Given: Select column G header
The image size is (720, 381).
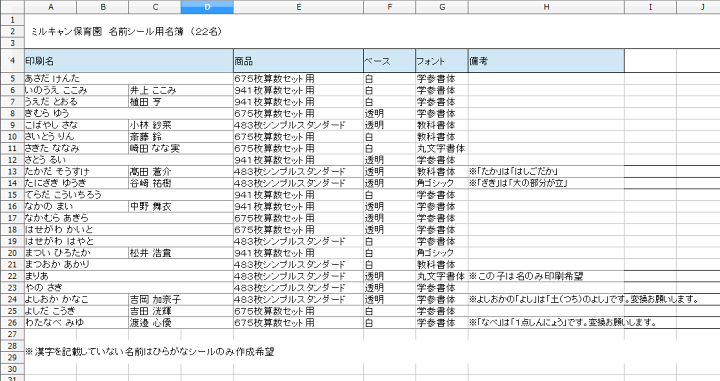Looking at the screenshot, I should tap(442, 7).
